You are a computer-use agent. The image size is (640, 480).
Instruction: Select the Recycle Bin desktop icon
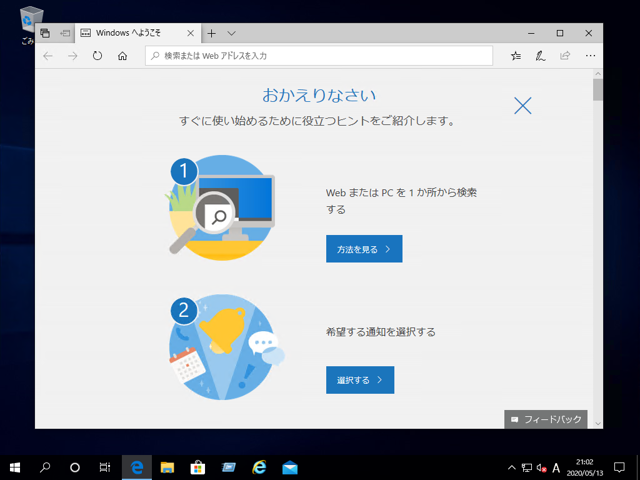coord(27,24)
